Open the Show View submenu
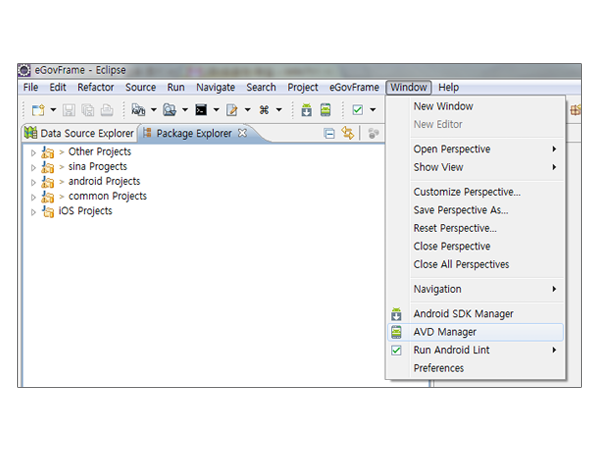The image size is (600, 450). (x=476, y=167)
